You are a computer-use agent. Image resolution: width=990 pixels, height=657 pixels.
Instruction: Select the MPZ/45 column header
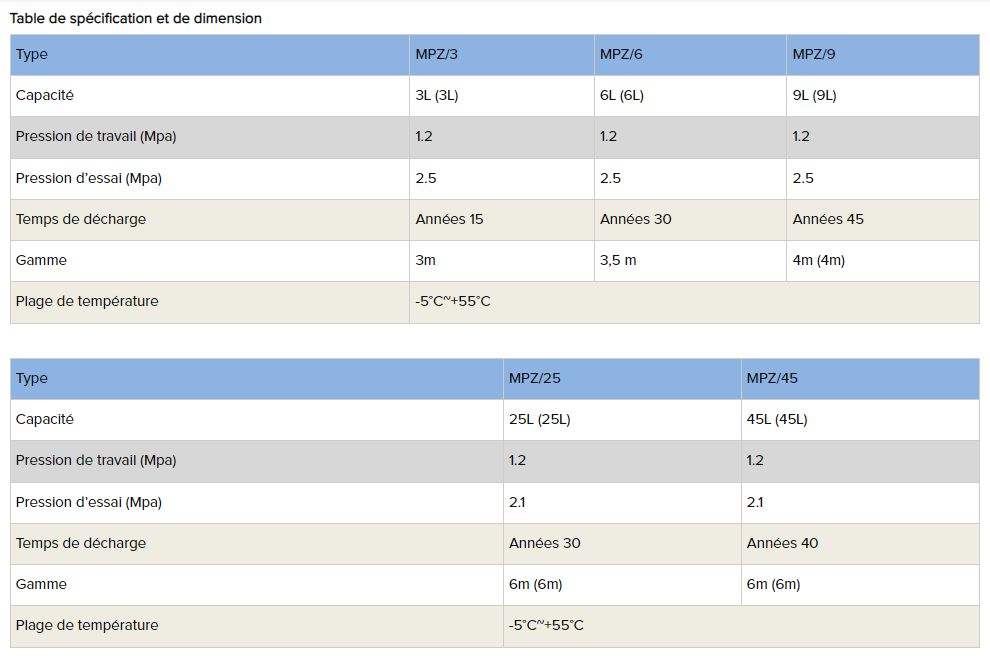tap(772, 378)
